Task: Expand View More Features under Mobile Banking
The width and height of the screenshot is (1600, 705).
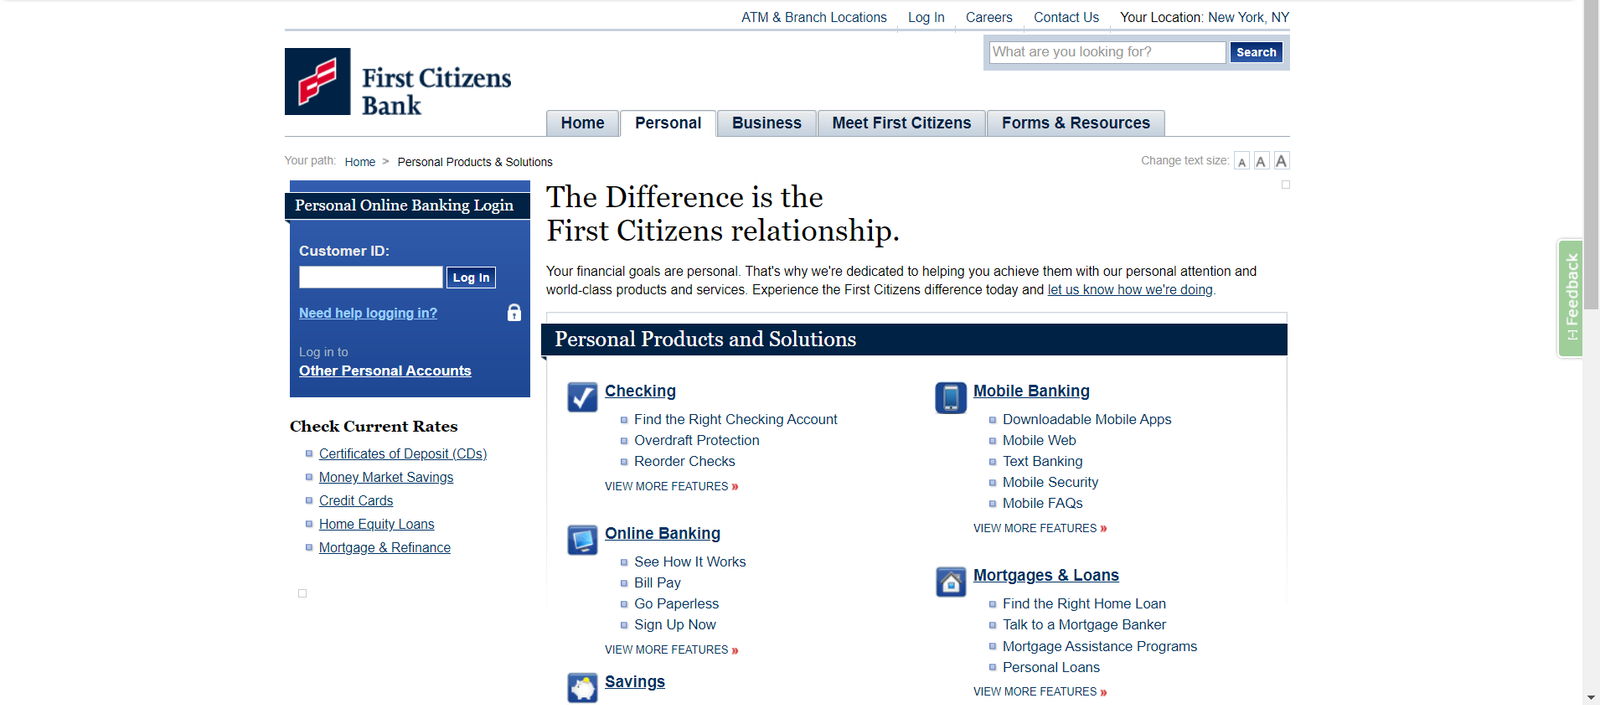Action: (x=1039, y=529)
